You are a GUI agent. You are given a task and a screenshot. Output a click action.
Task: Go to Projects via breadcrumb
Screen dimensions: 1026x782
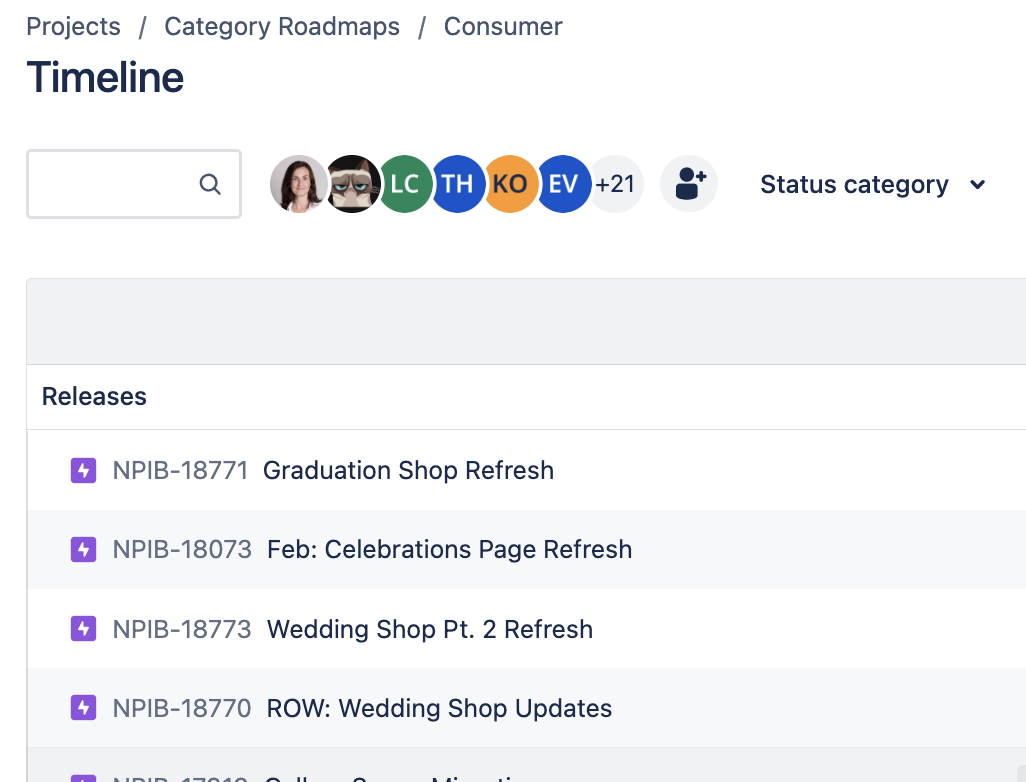pos(73,26)
